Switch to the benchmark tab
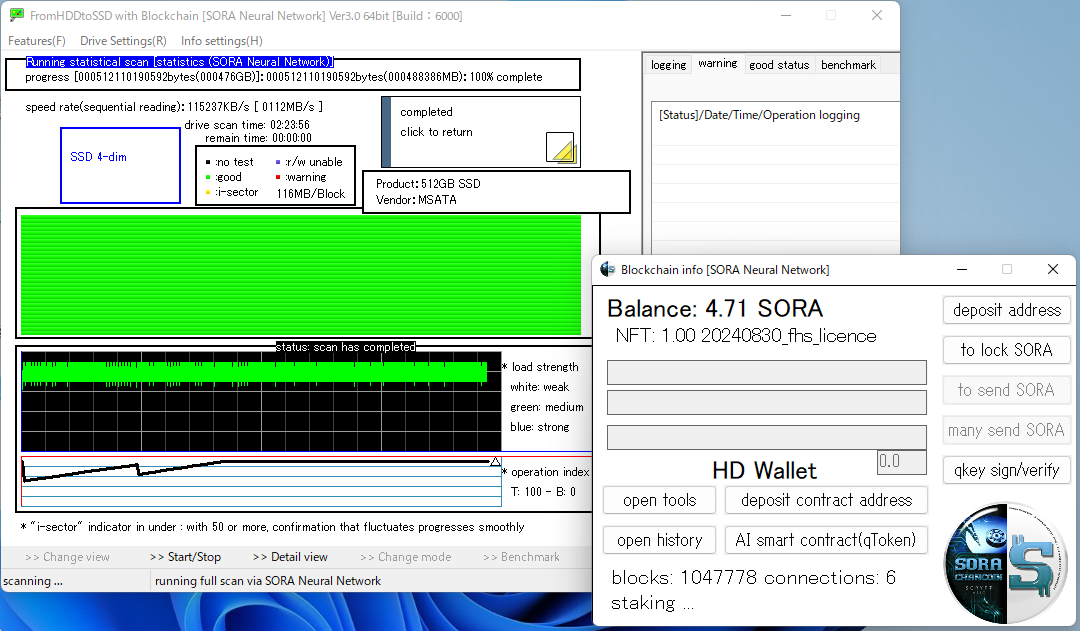1080x631 pixels. click(x=848, y=65)
